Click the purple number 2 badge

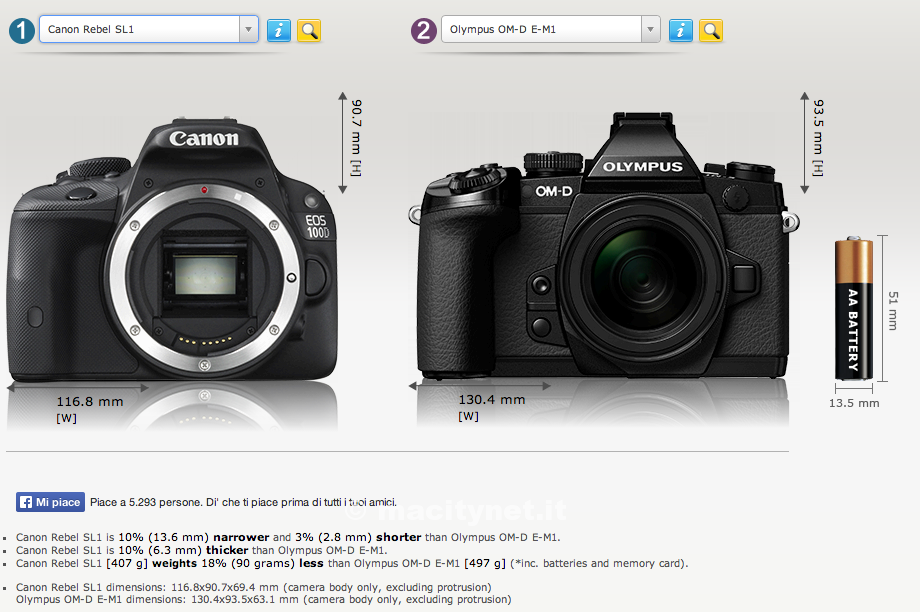pos(424,31)
